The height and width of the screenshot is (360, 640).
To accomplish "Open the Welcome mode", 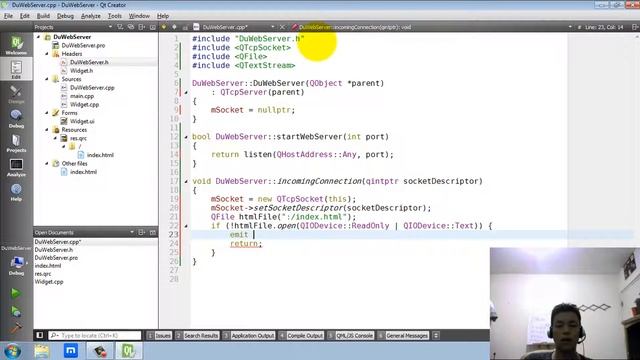I will pos(16,45).
